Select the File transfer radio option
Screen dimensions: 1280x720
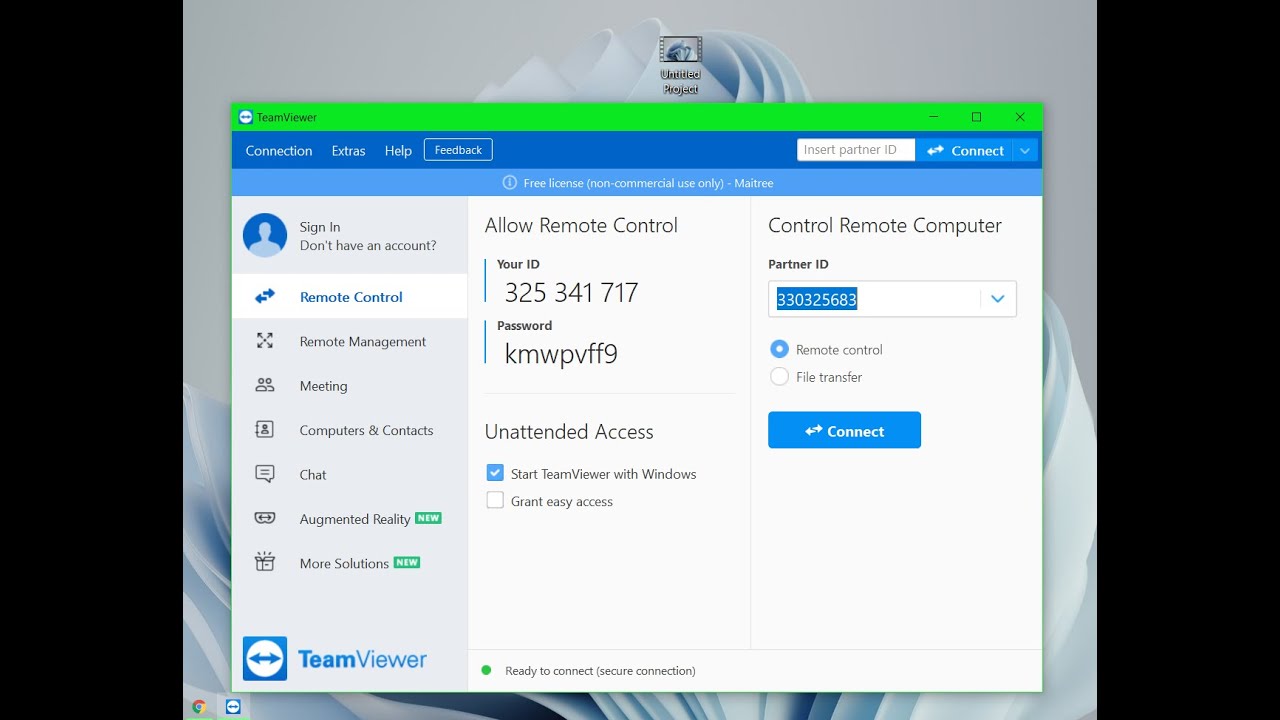coord(779,377)
